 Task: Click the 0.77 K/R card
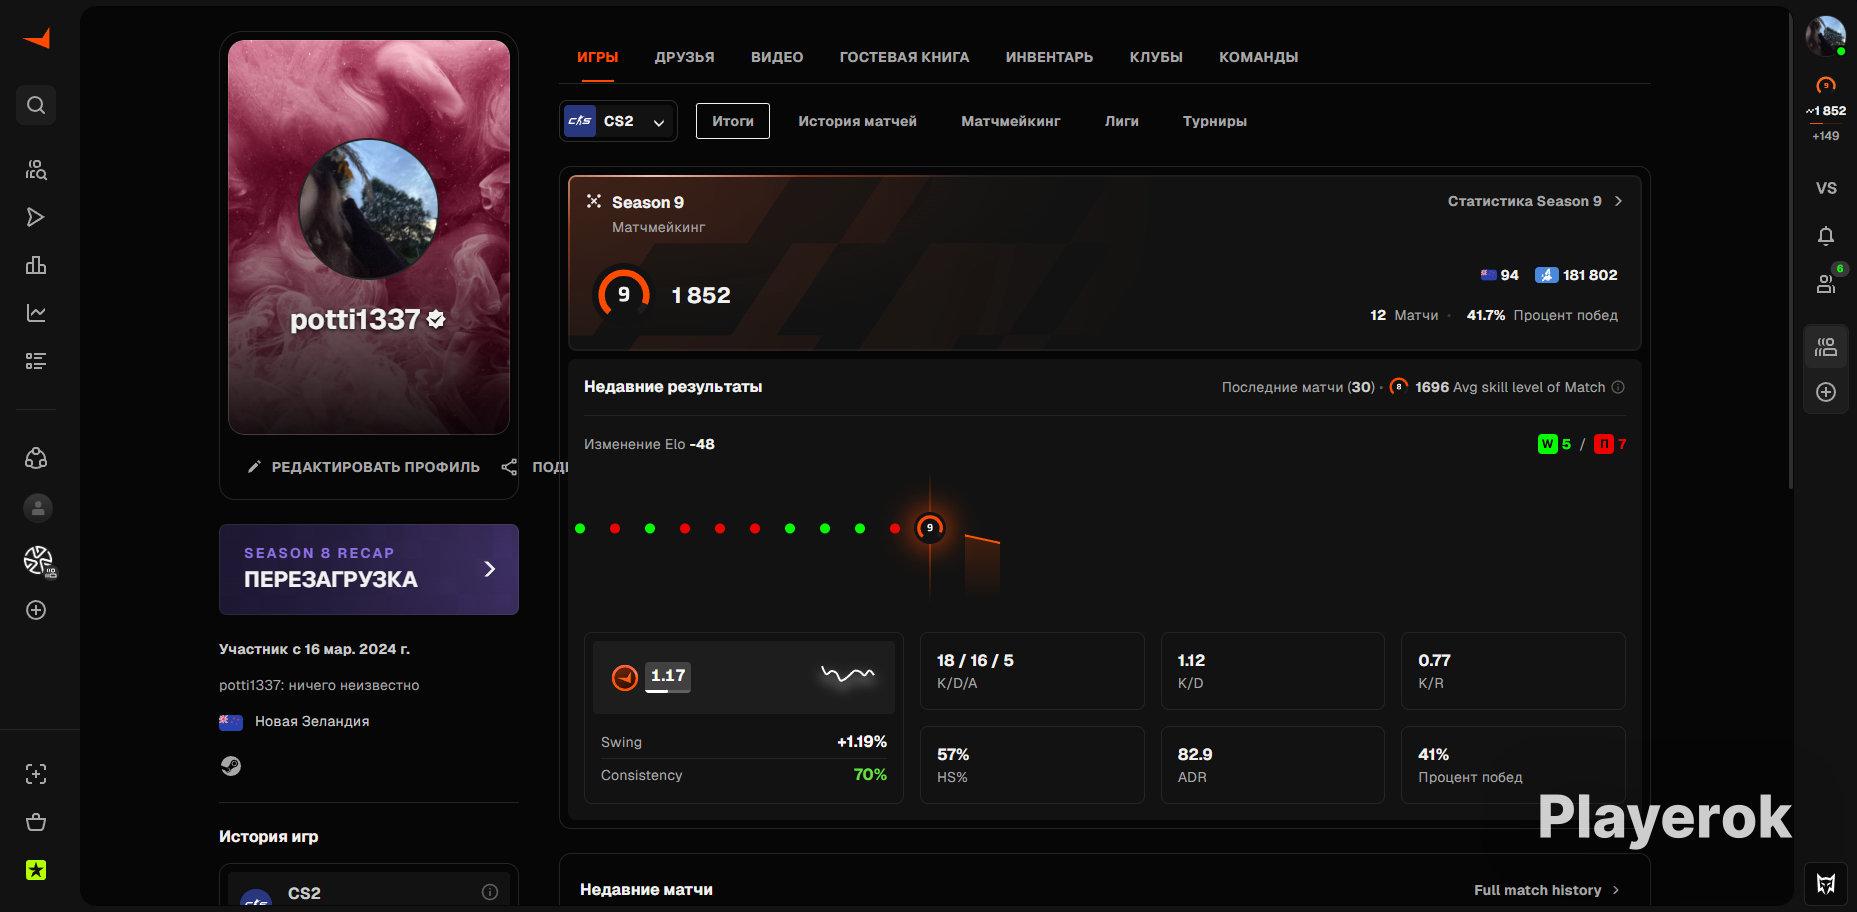coord(1513,671)
